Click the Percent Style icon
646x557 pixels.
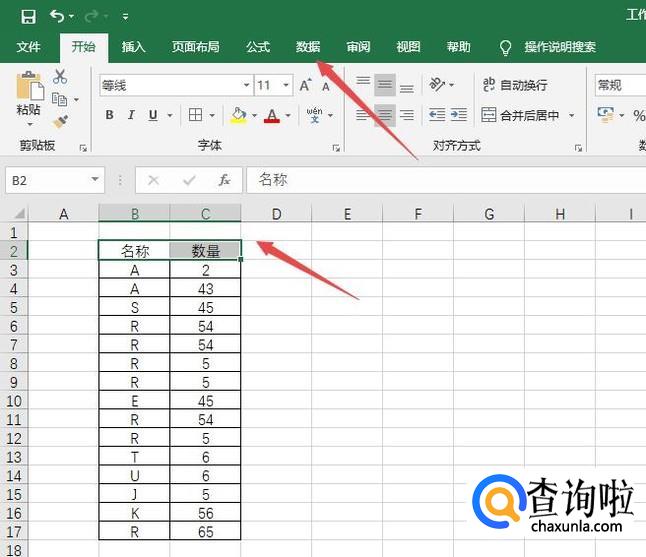(x=639, y=115)
